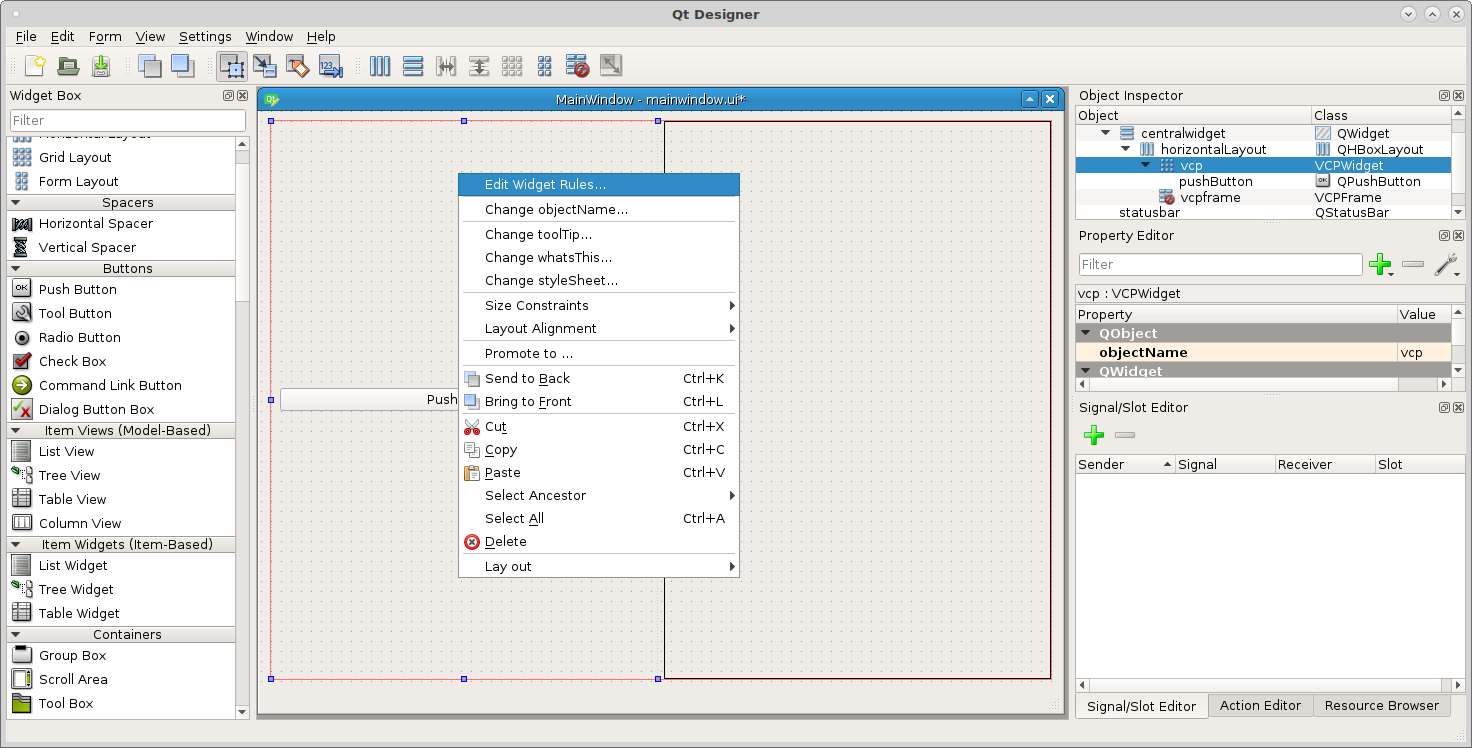Collapse the Spacers category in Widget Box
Image resolution: width=1472 pixels, height=748 pixels.
[x=16, y=202]
